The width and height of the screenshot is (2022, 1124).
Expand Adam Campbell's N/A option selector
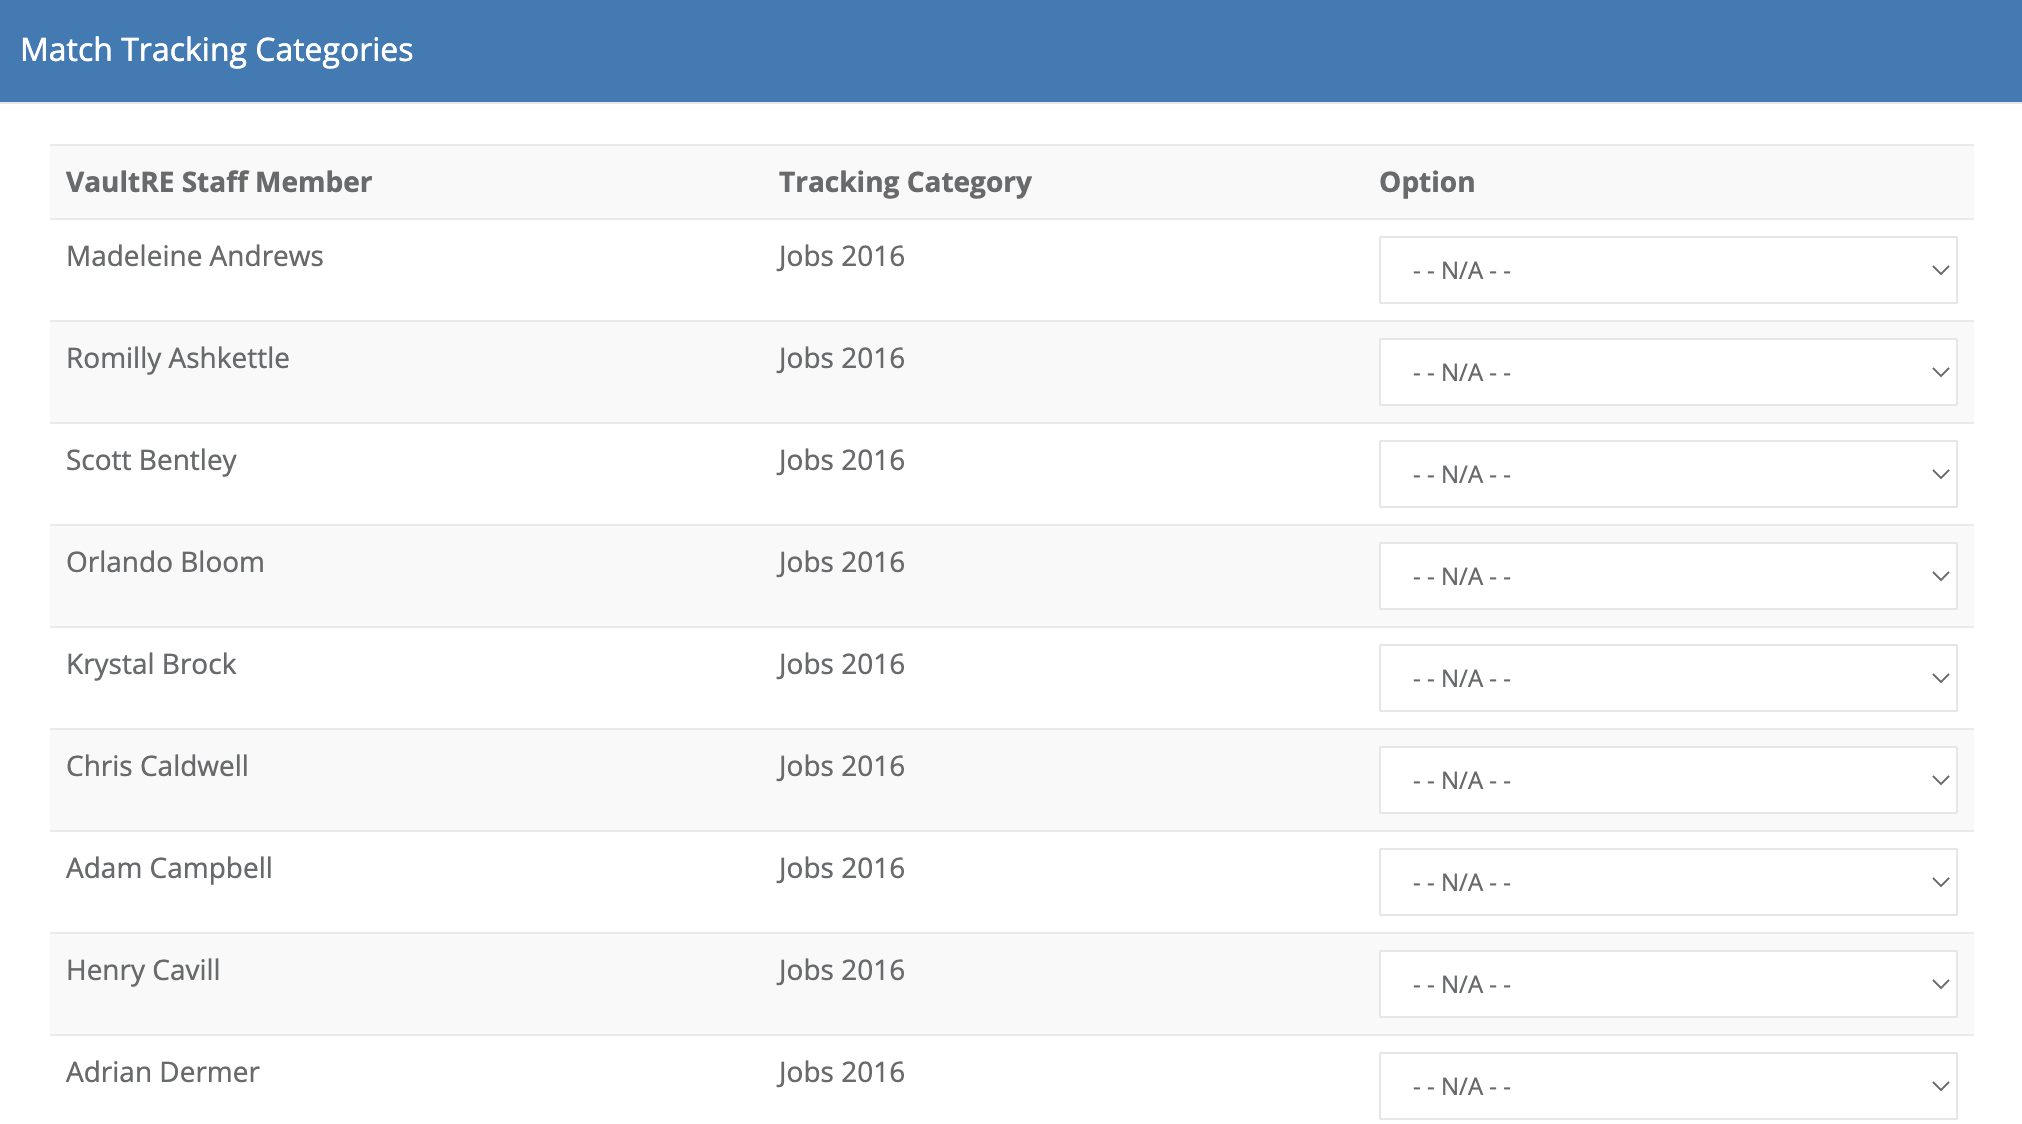pyautogui.click(x=1667, y=882)
